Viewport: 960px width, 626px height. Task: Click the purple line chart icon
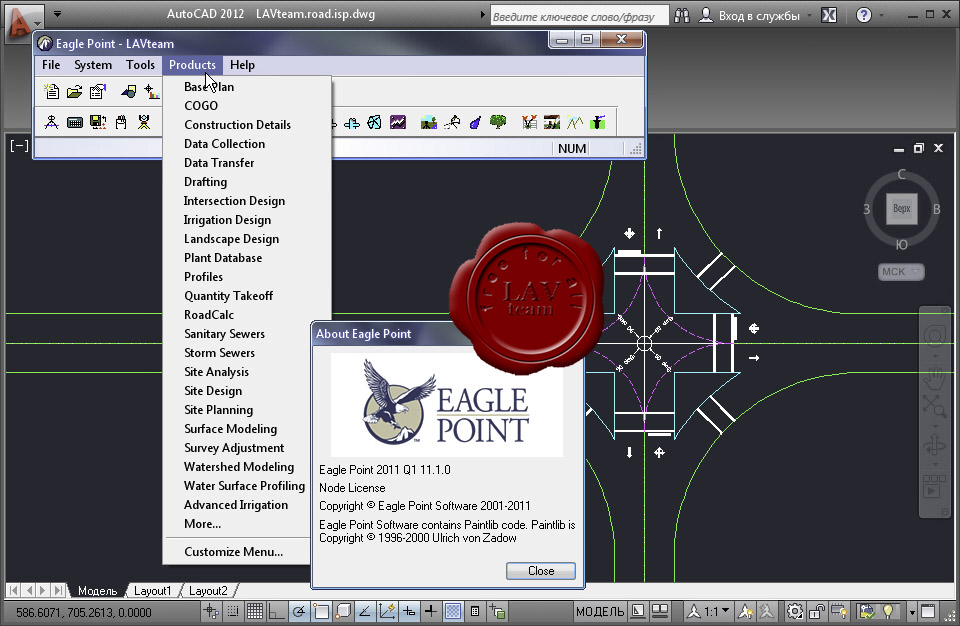[398, 123]
